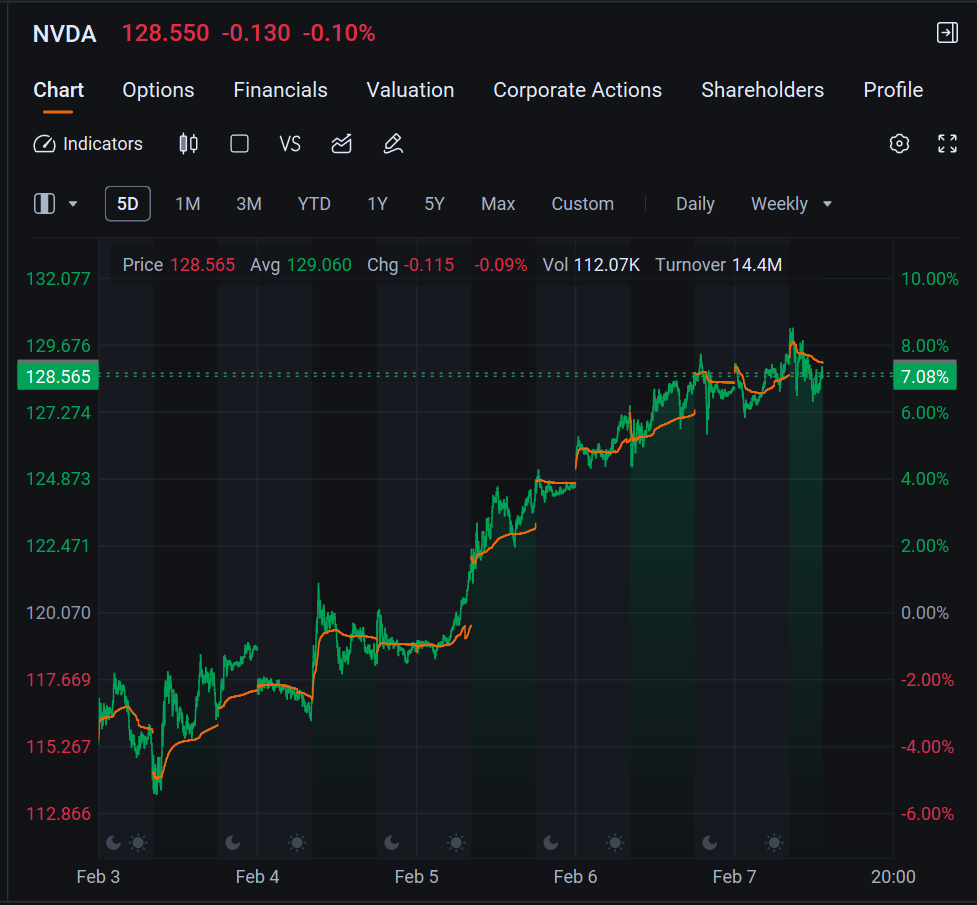Screen dimensions: 977x905
Task: Click the 132.077 price axis label
Action: [58, 279]
